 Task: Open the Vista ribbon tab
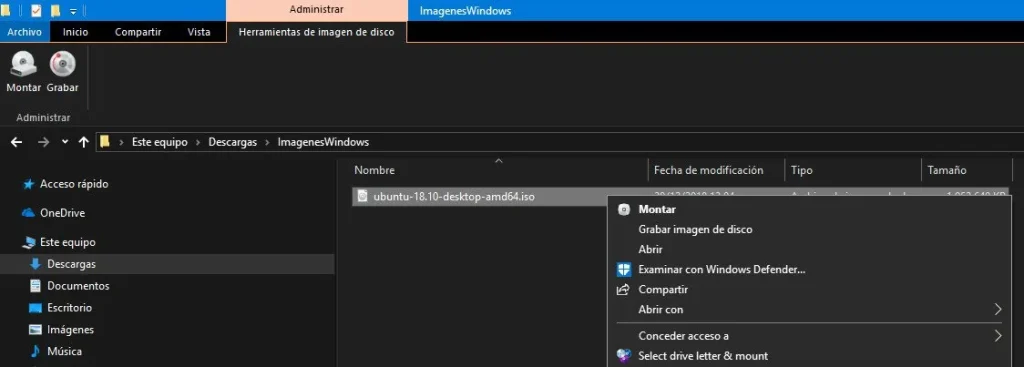pyautogui.click(x=199, y=31)
